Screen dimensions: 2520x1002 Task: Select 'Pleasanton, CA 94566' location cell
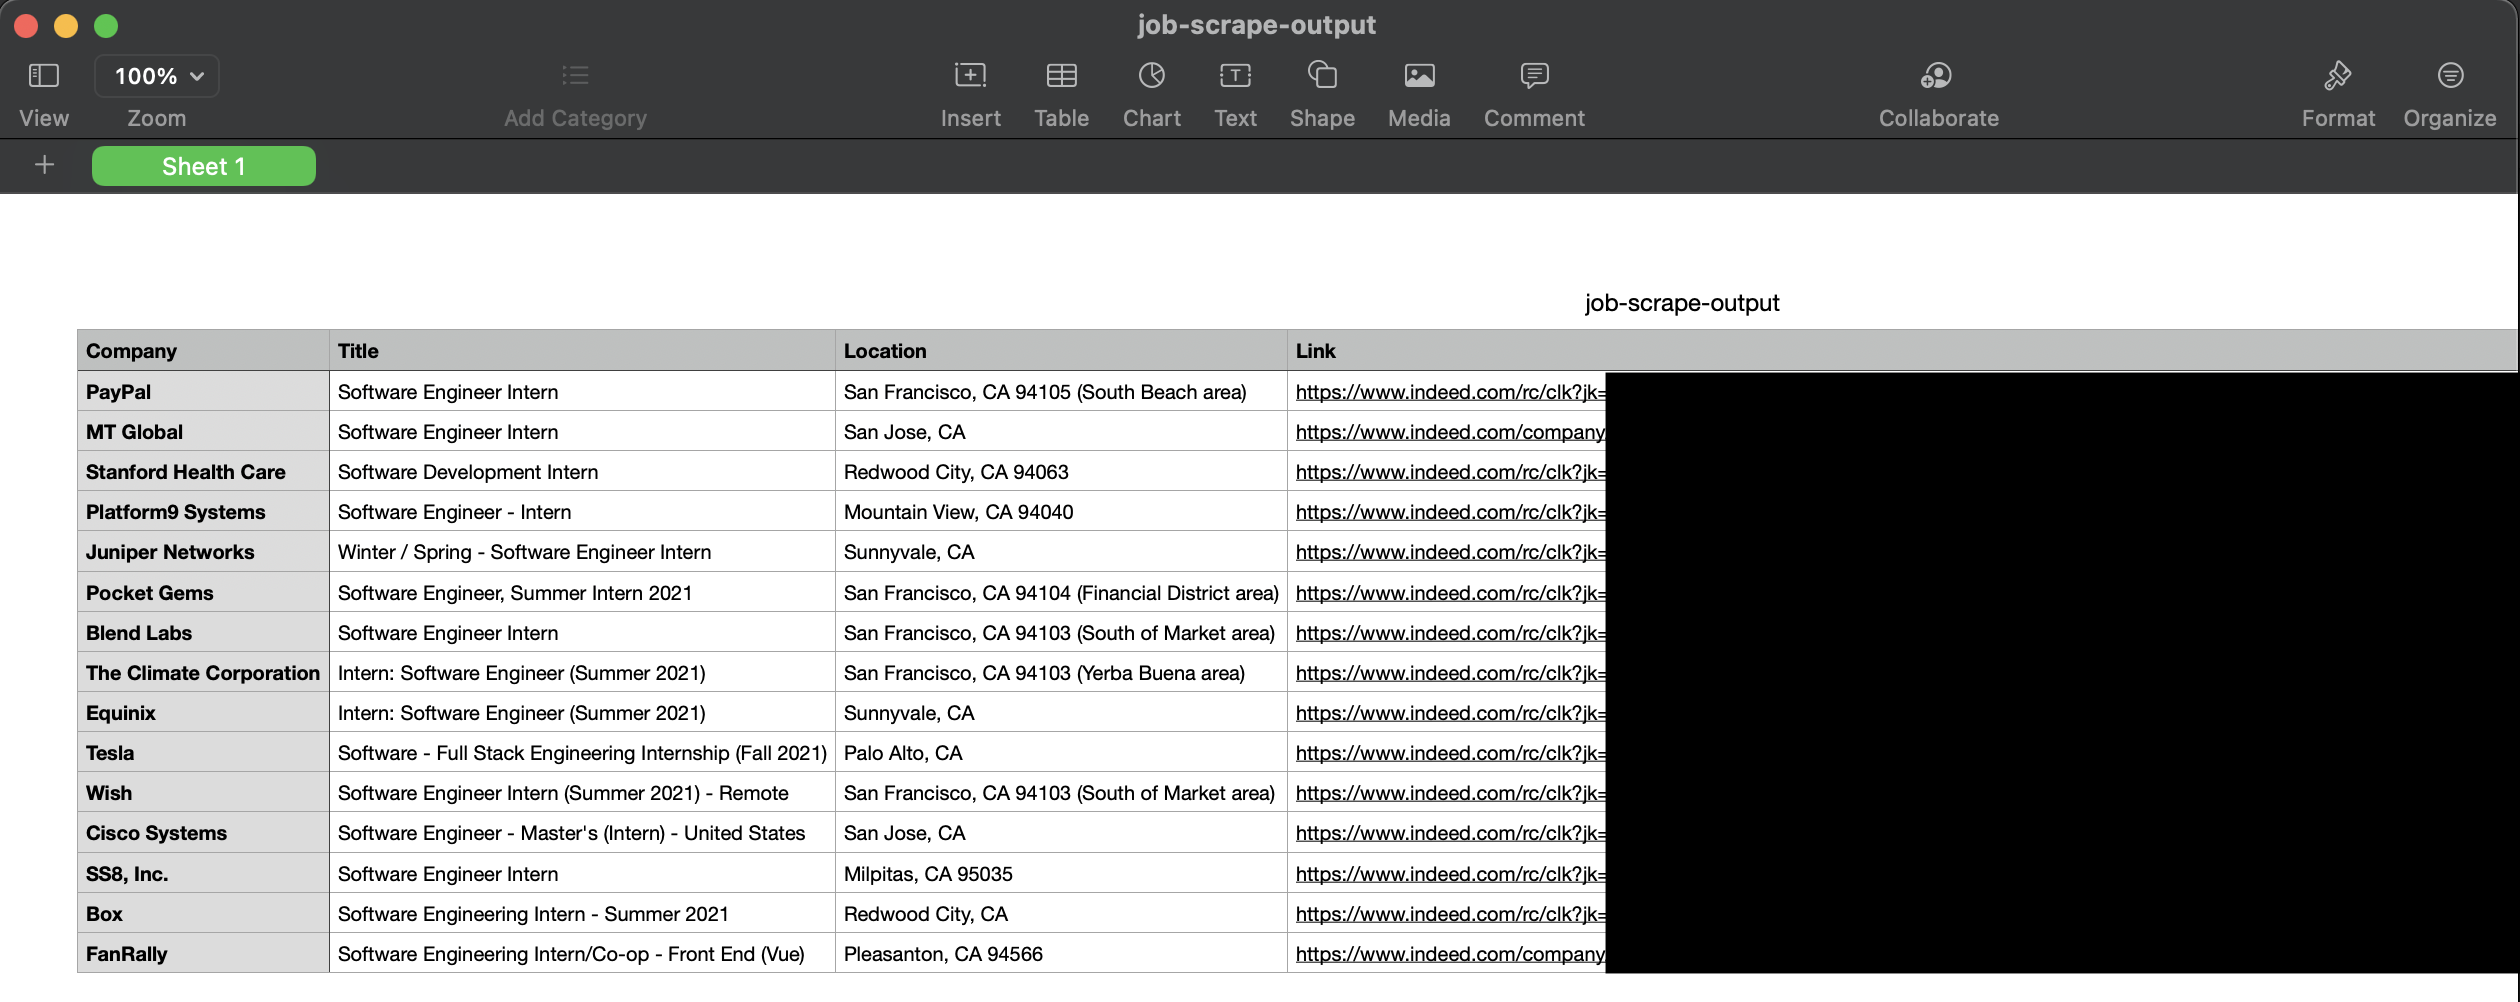(1061, 954)
